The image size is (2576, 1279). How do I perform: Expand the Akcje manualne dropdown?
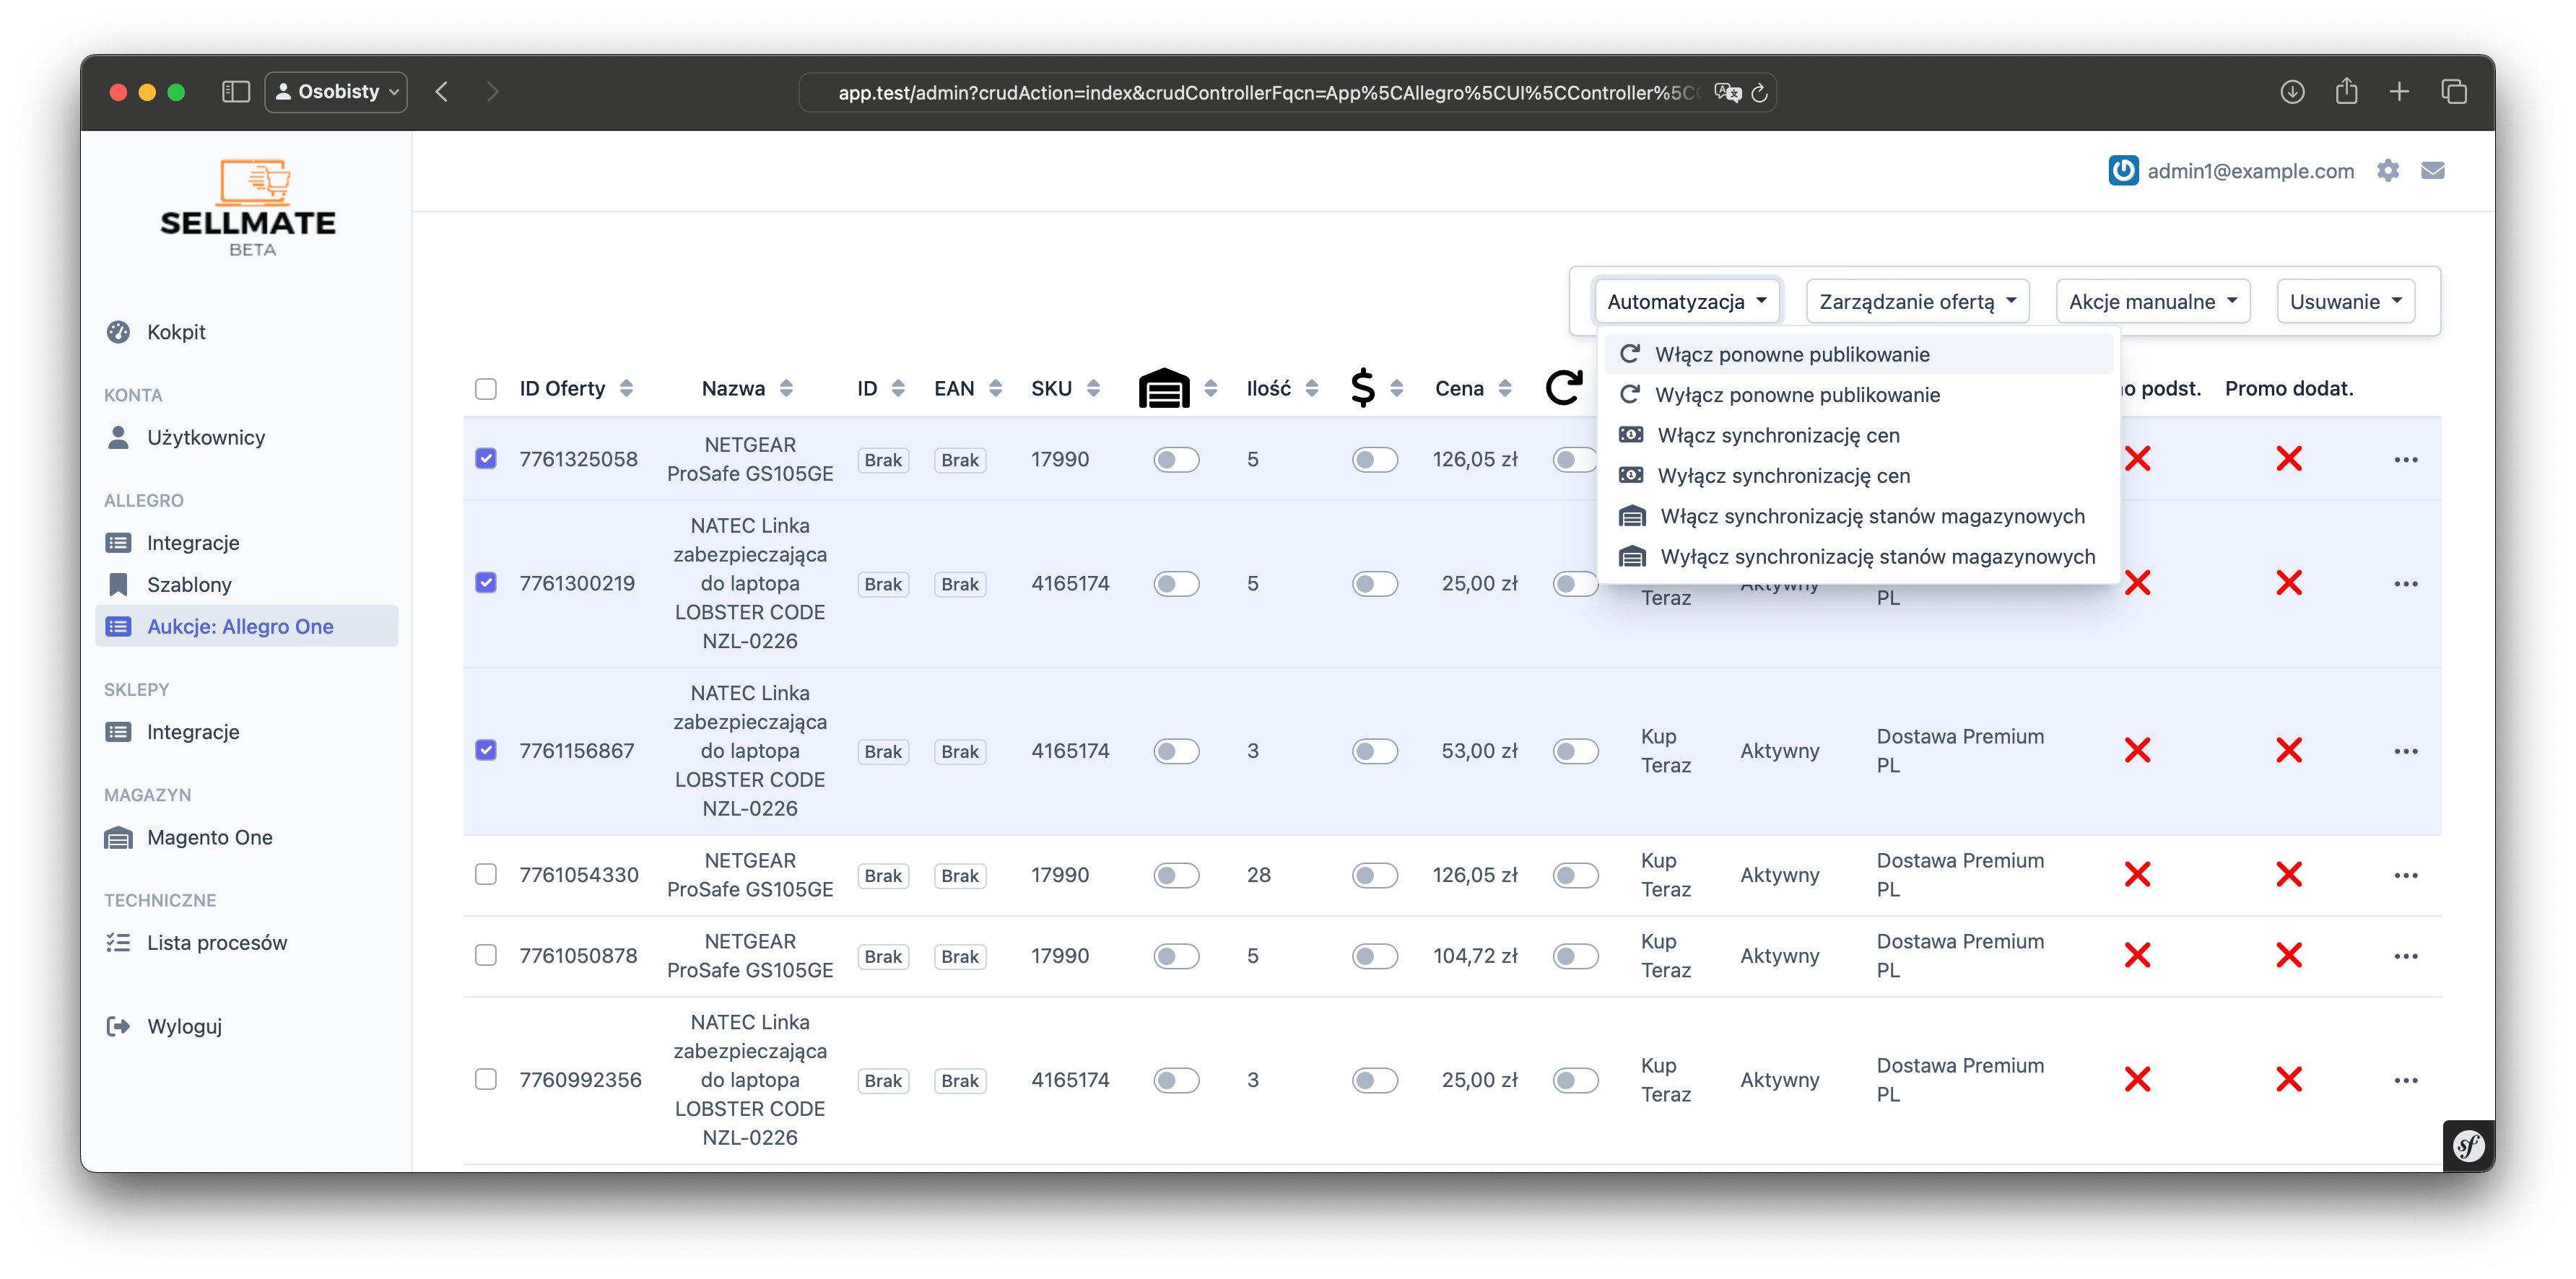2152,302
